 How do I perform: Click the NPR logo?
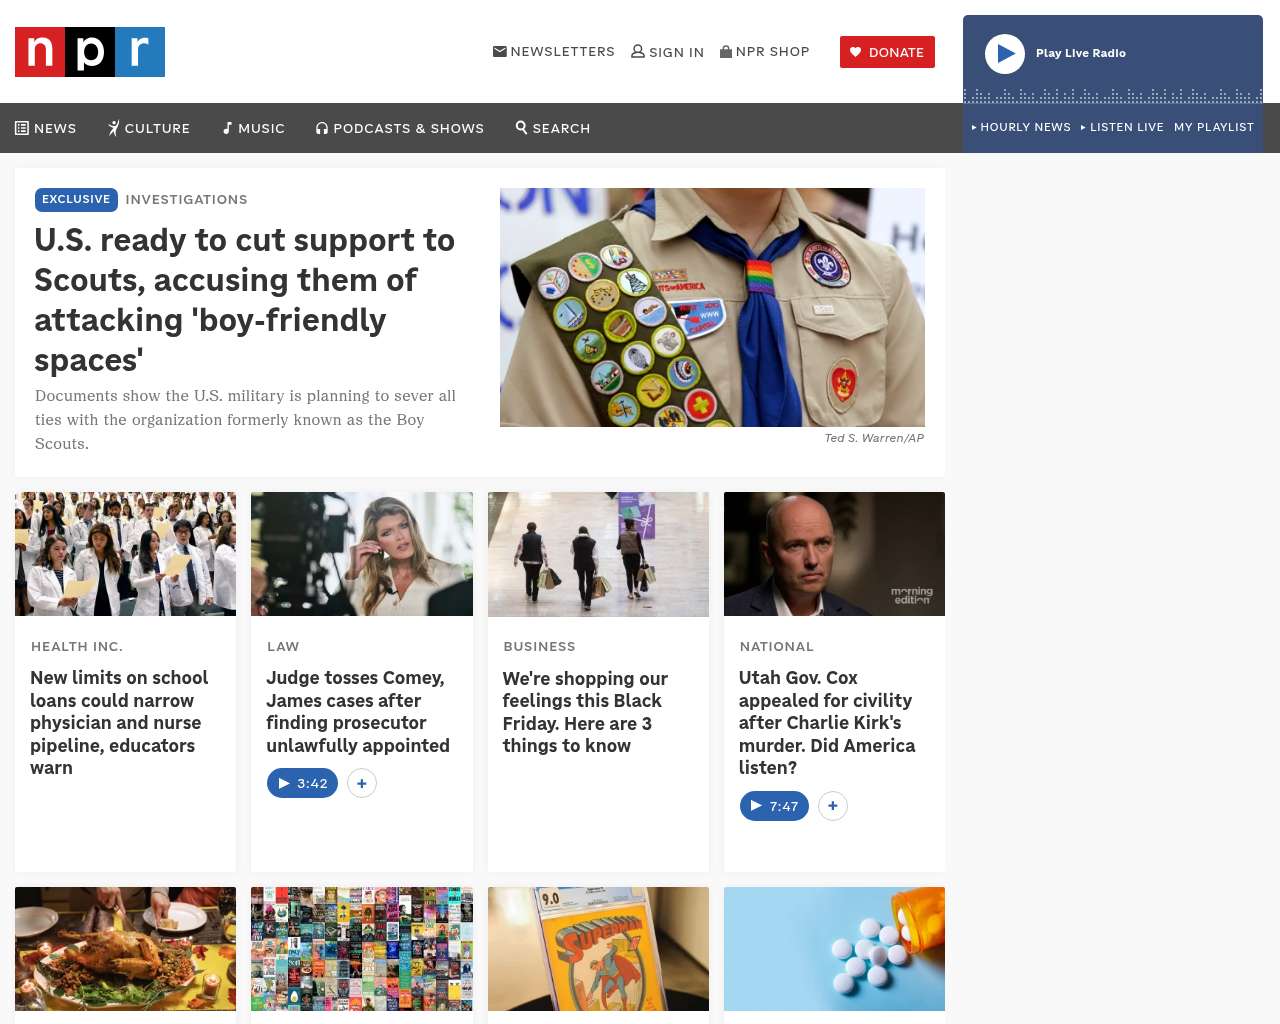pyautogui.click(x=90, y=52)
